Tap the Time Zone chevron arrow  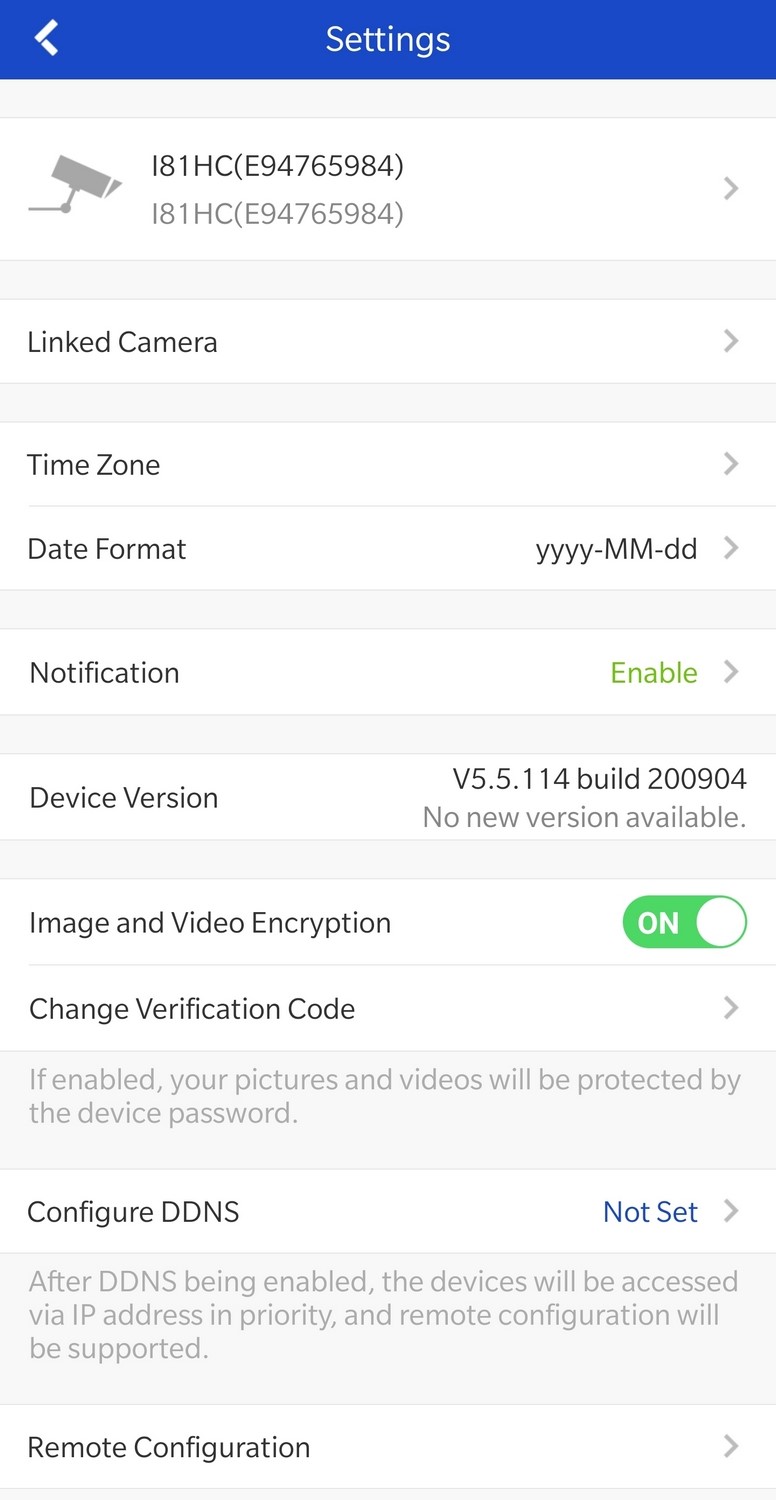point(731,464)
